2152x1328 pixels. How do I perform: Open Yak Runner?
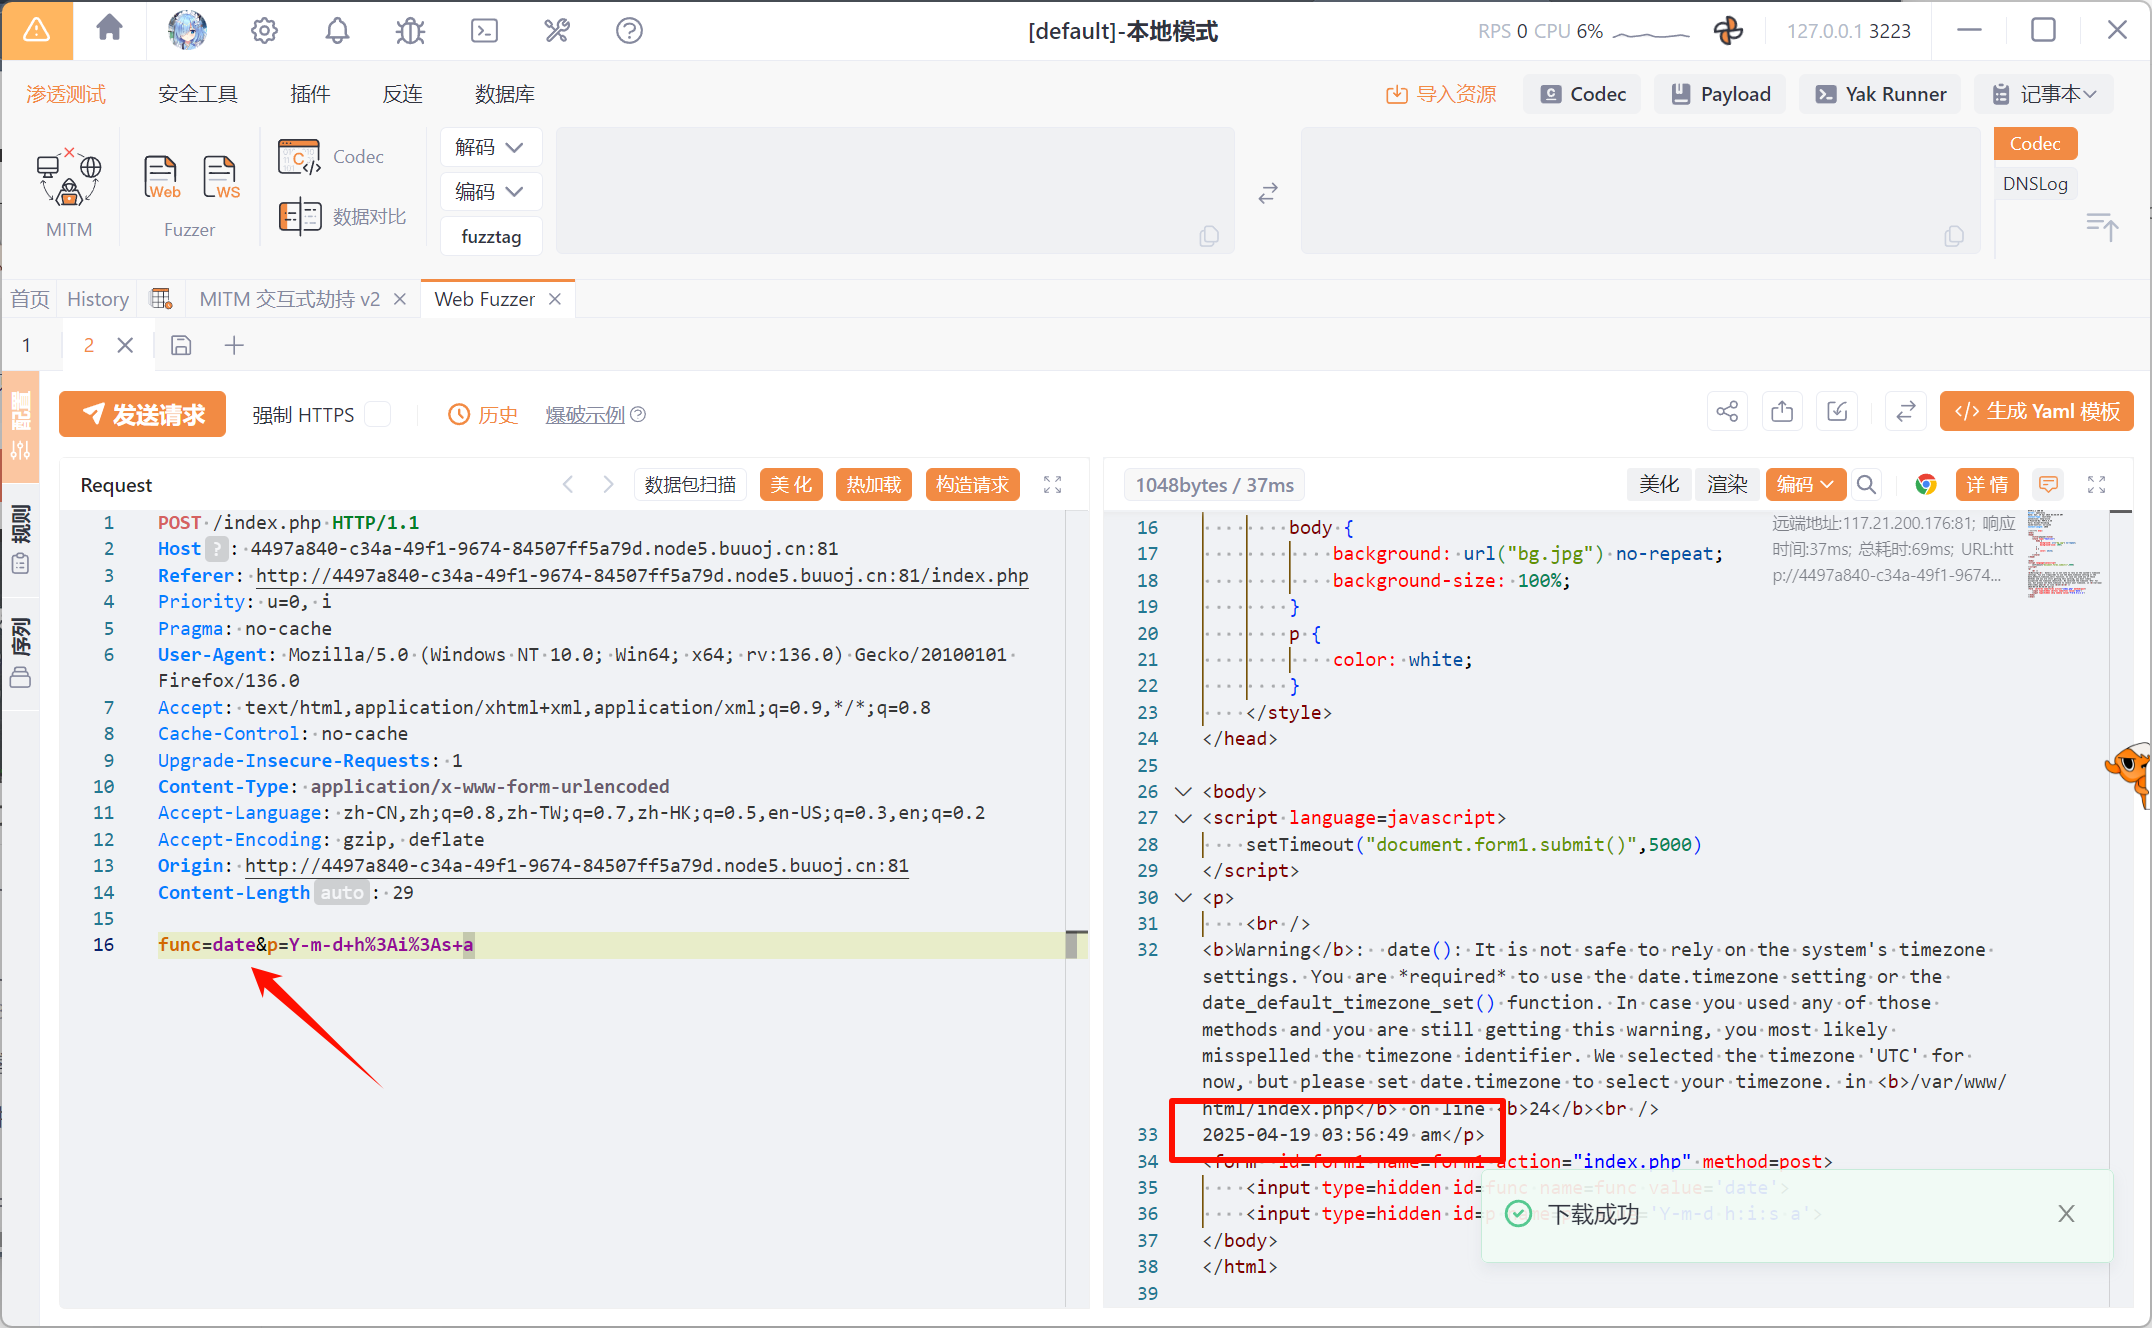click(x=1881, y=94)
